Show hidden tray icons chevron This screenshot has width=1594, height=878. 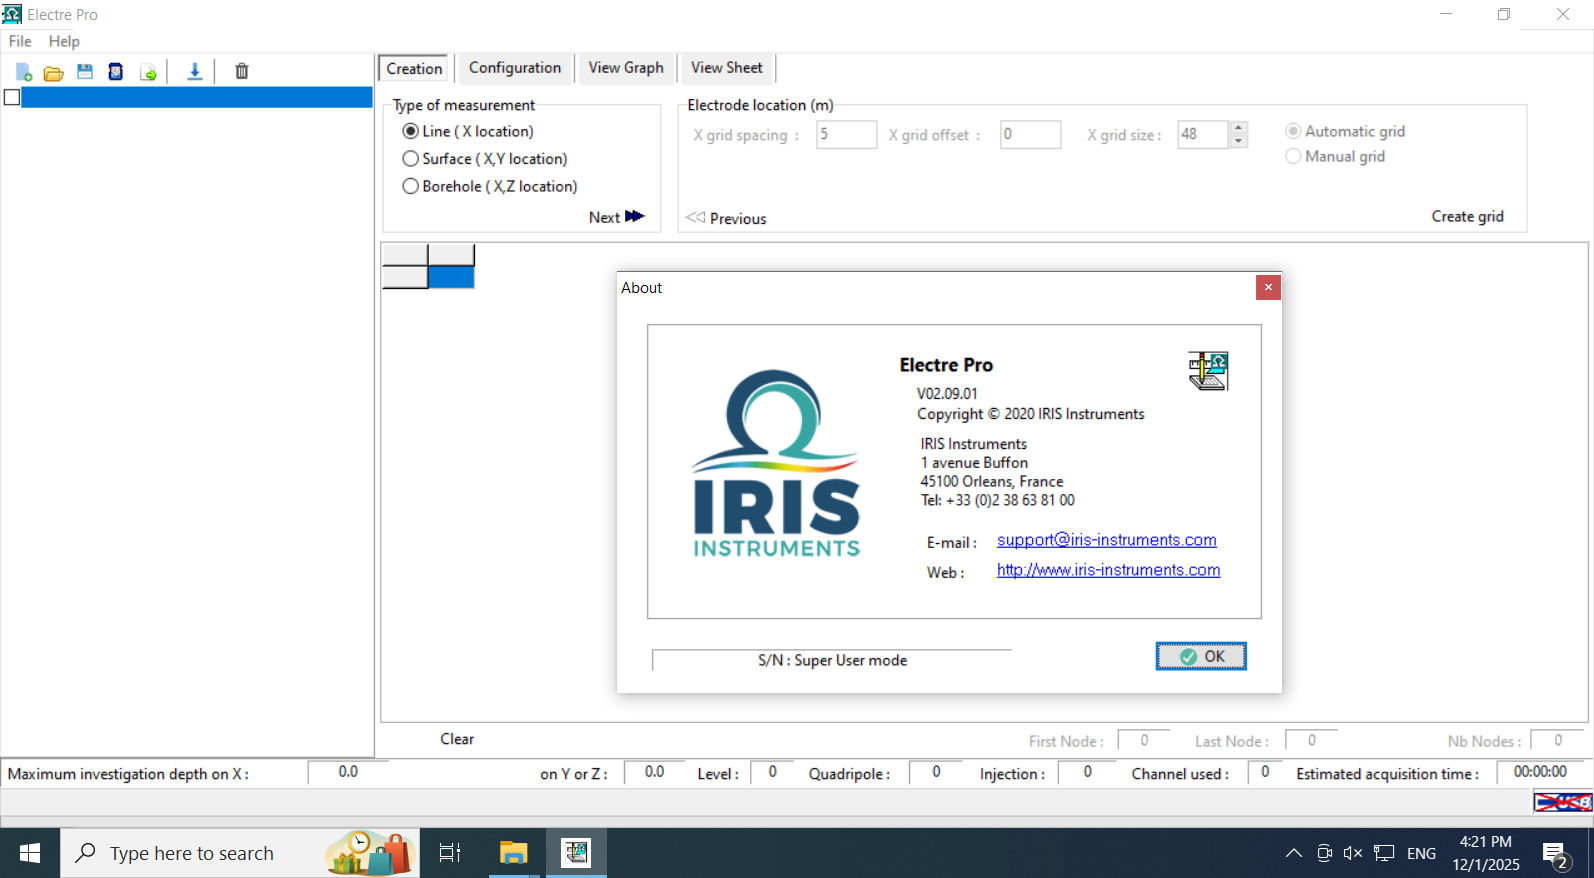point(1294,853)
